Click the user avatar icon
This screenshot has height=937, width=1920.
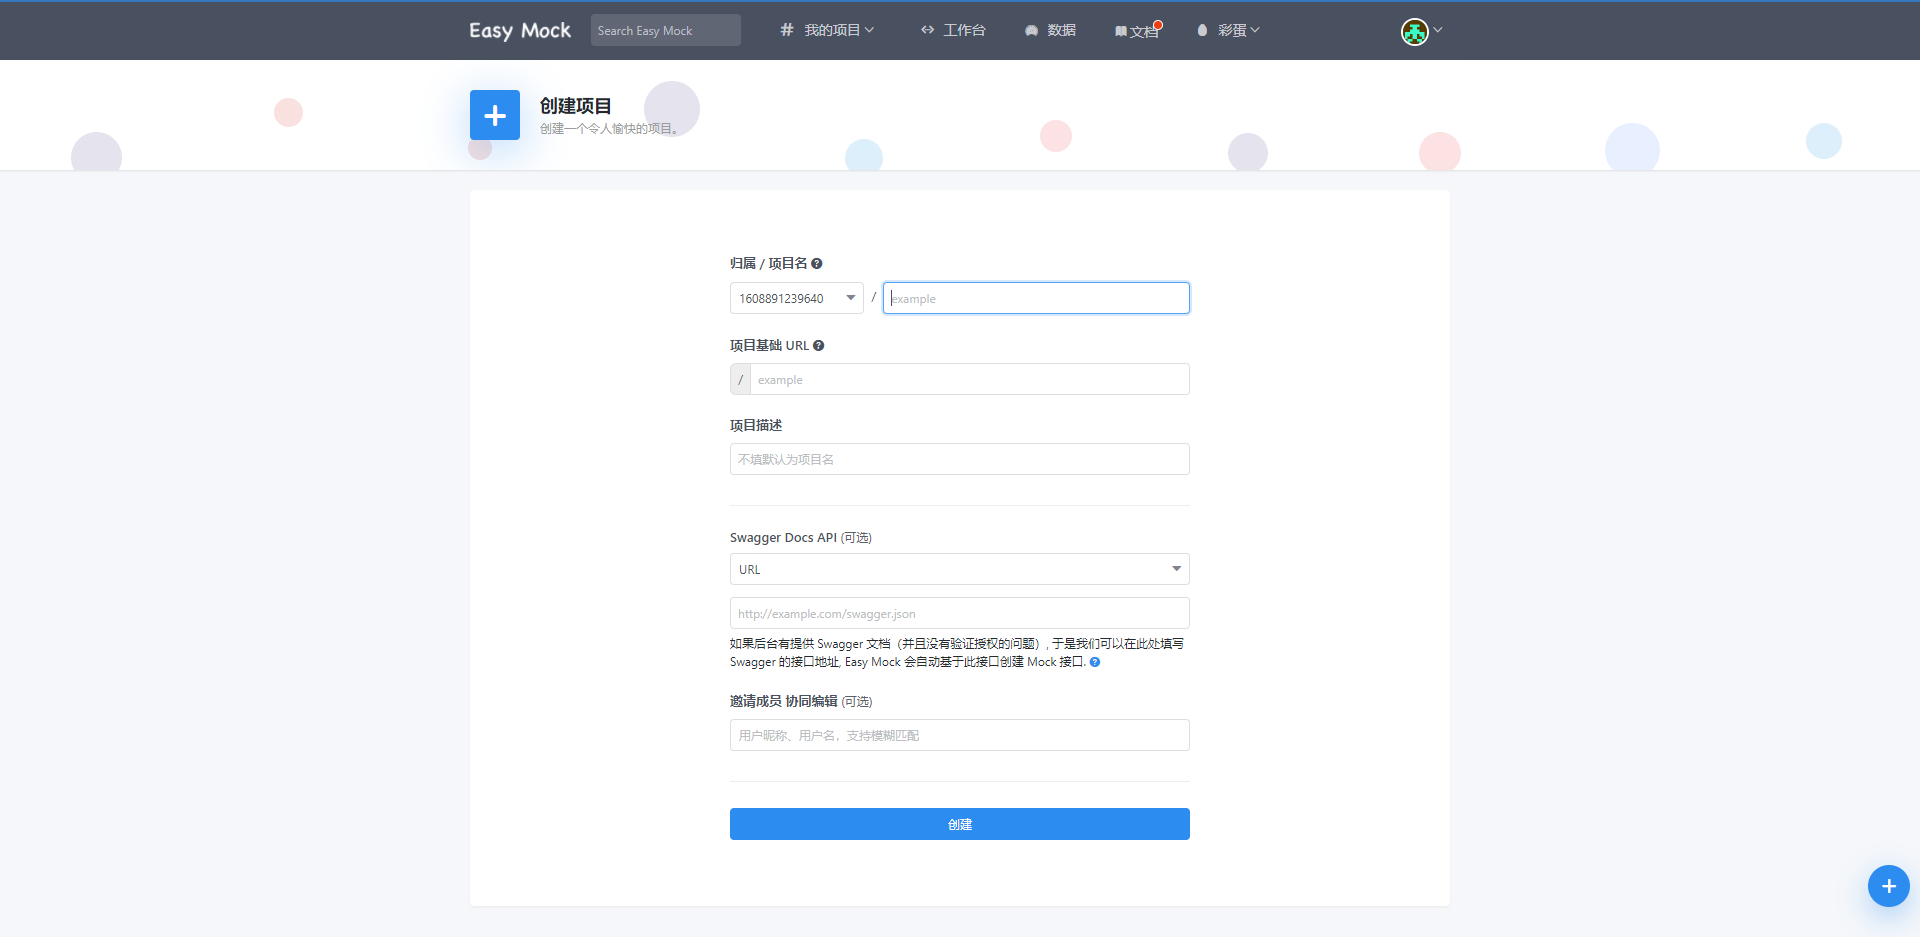click(x=1414, y=32)
